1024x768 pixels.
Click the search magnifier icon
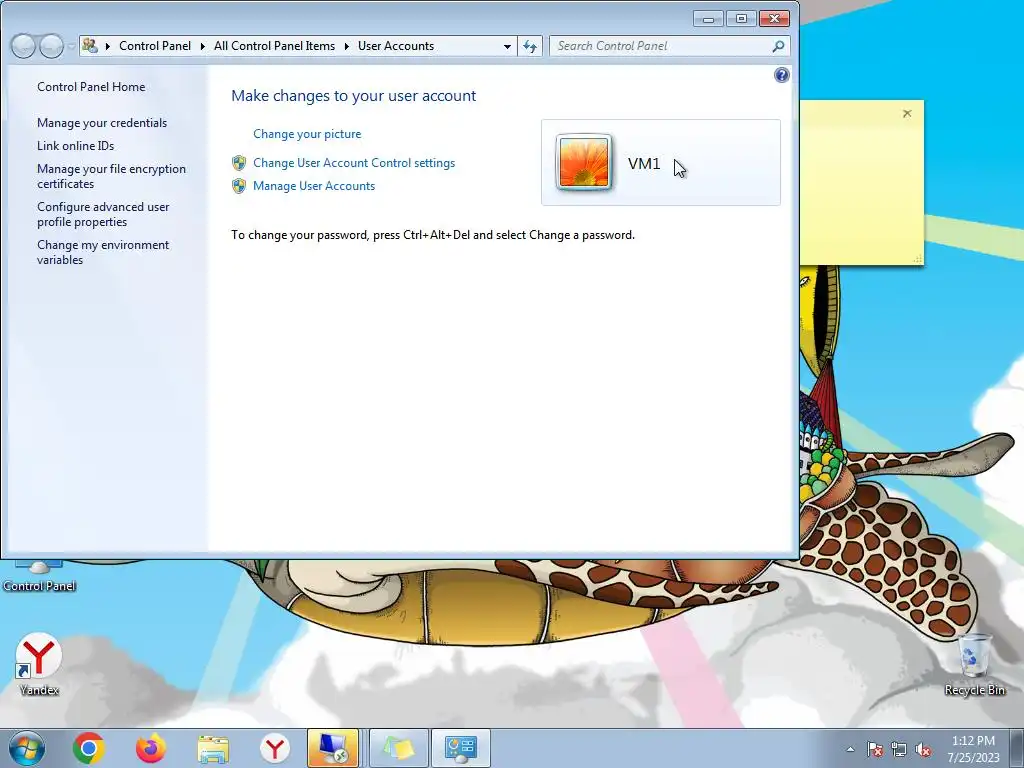click(x=778, y=46)
